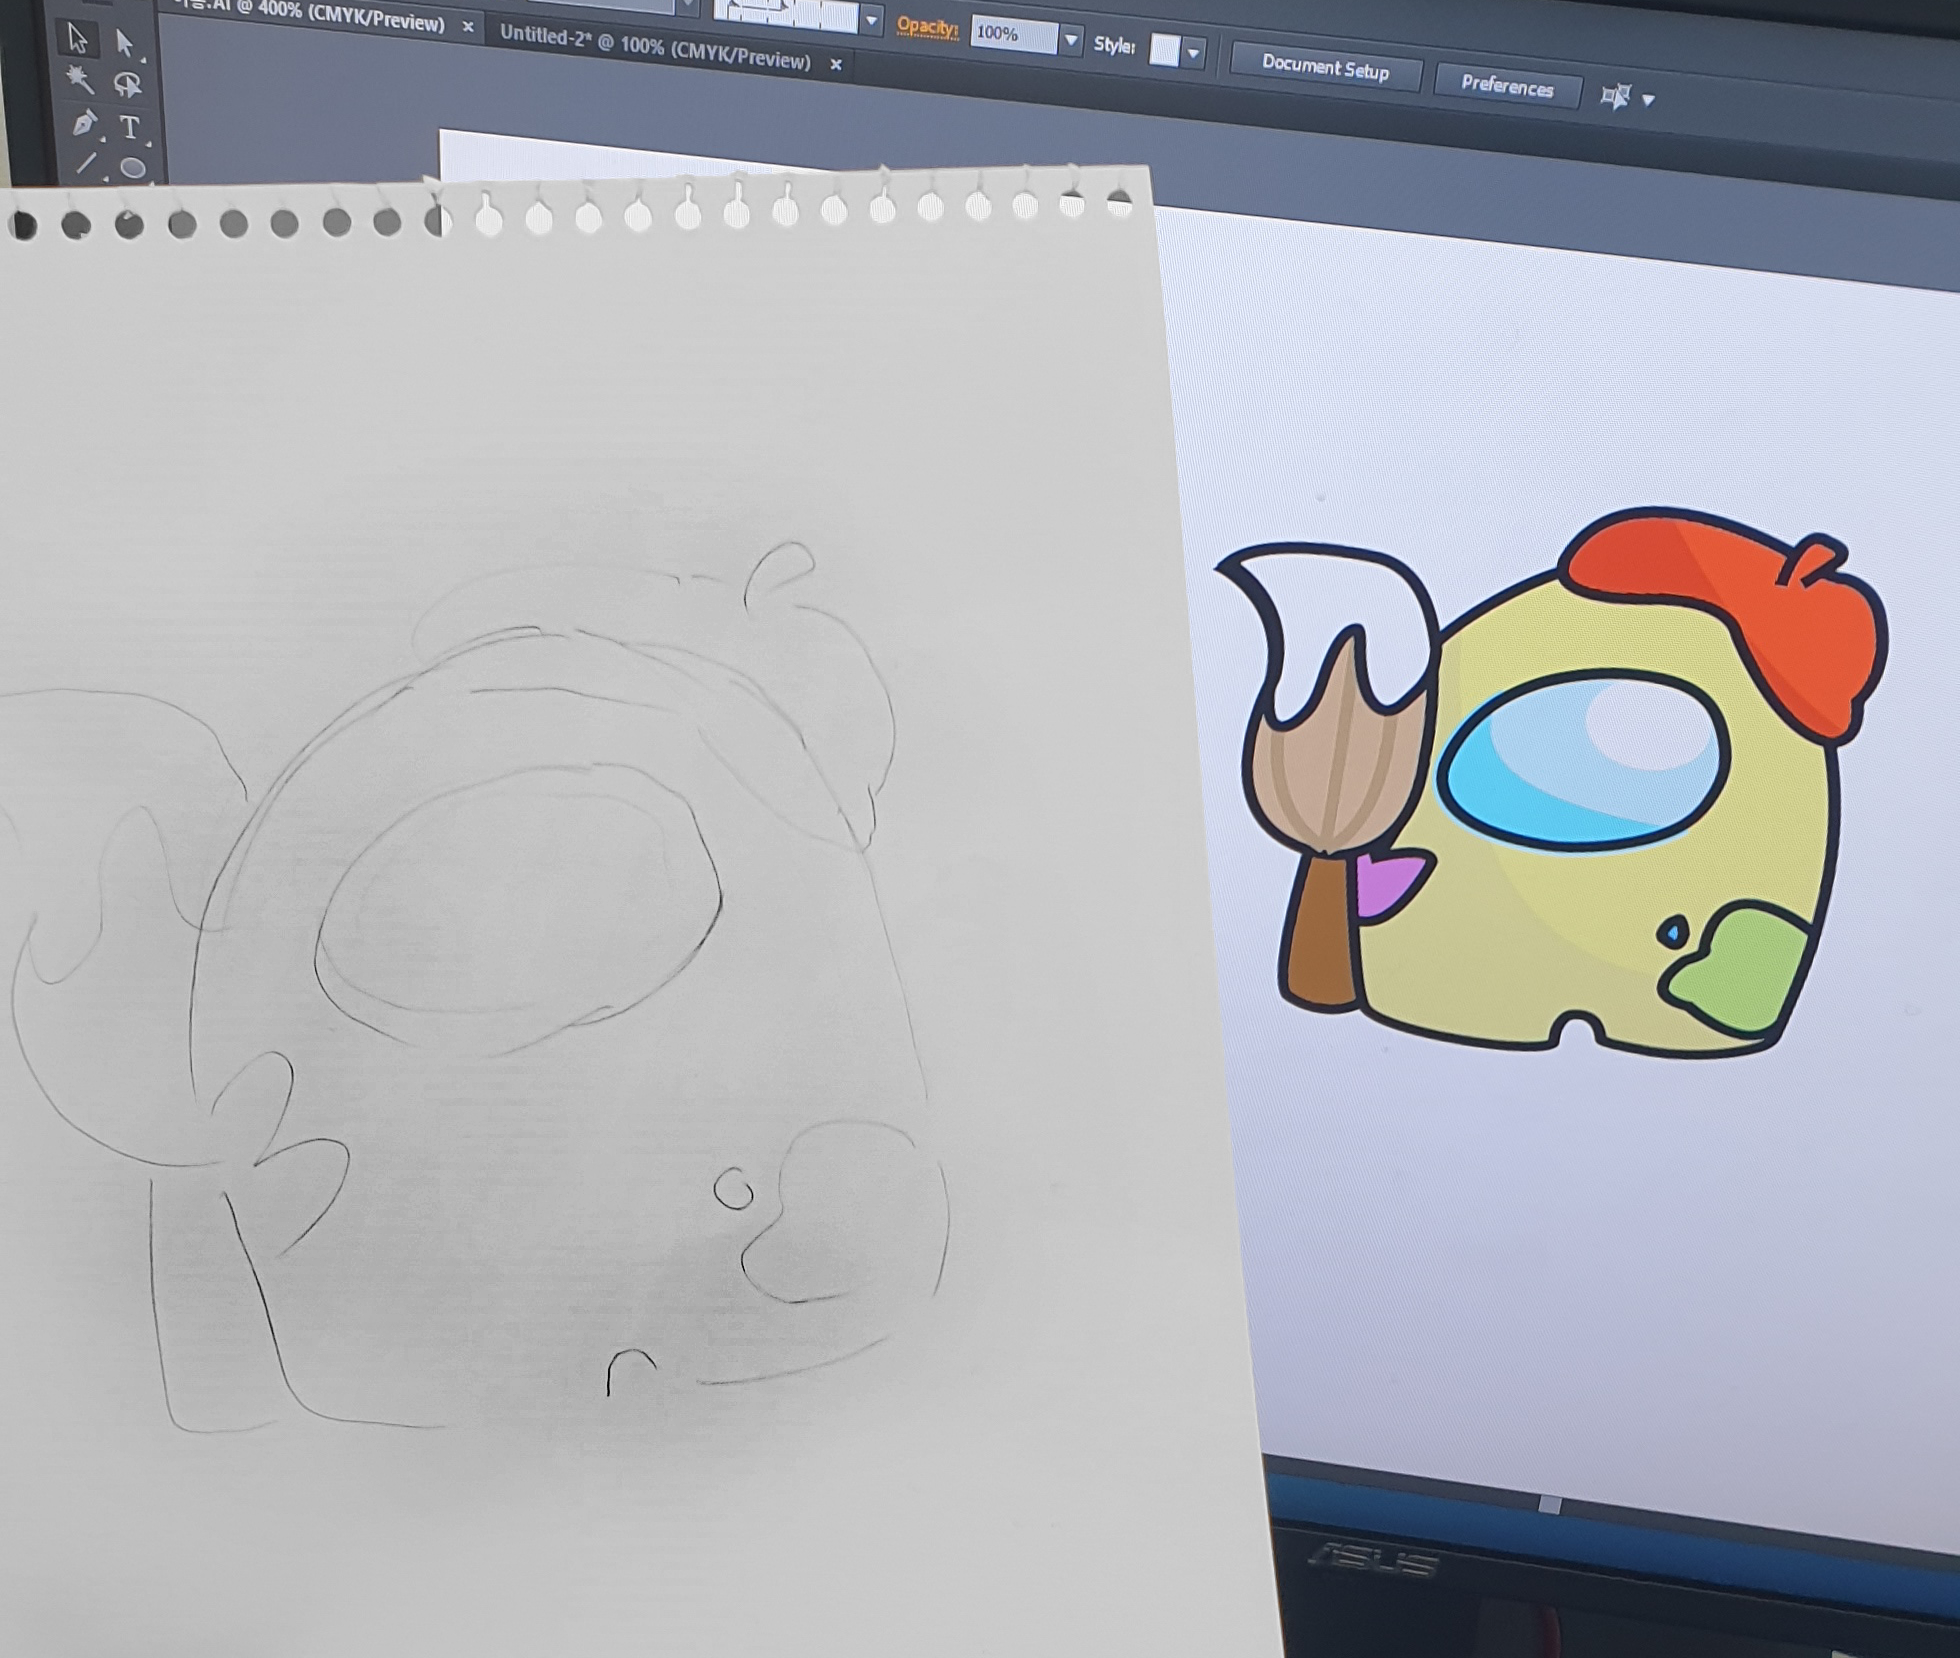Viewport: 1960px width, 1658px height.
Task: Click the align-to-selection icon next to Preferences
Action: click(1615, 97)
